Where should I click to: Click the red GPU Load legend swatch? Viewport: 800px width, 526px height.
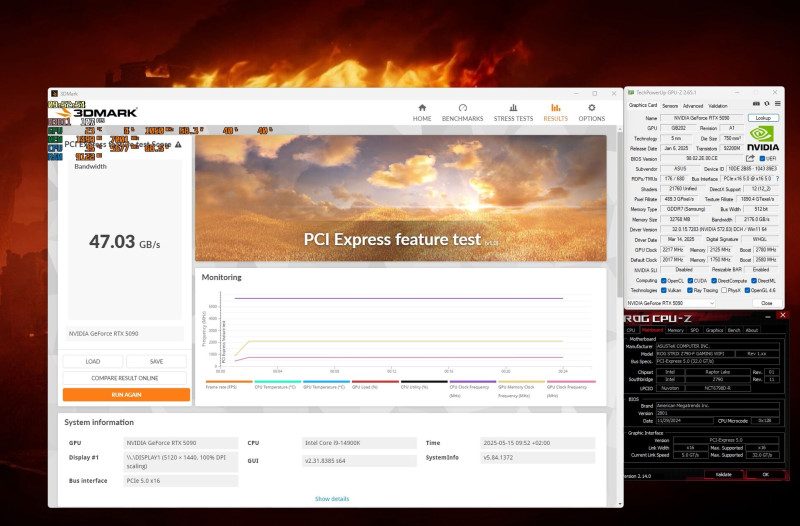coord(375,382)
